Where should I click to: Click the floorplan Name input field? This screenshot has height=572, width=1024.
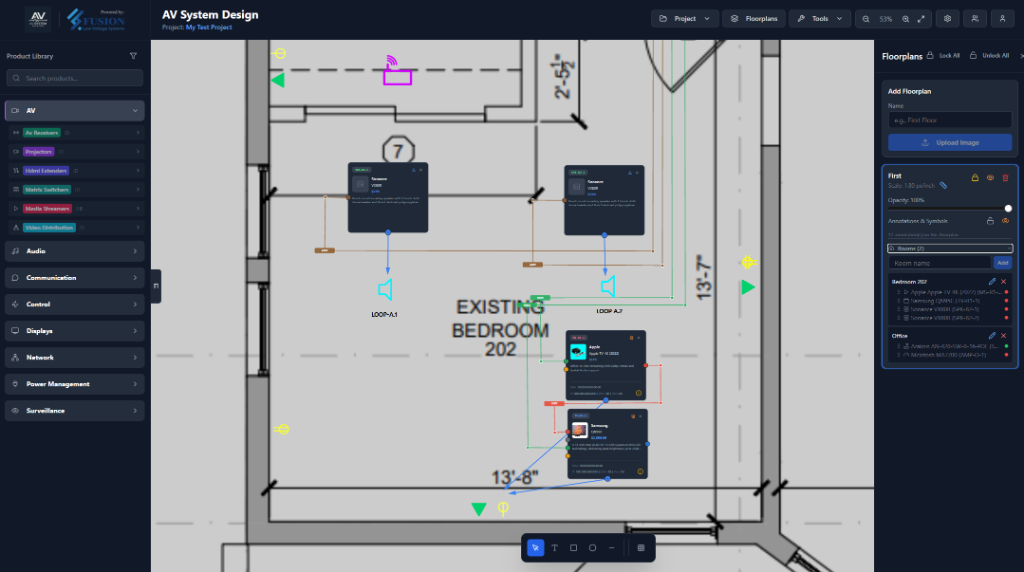(x=950, y=120)
